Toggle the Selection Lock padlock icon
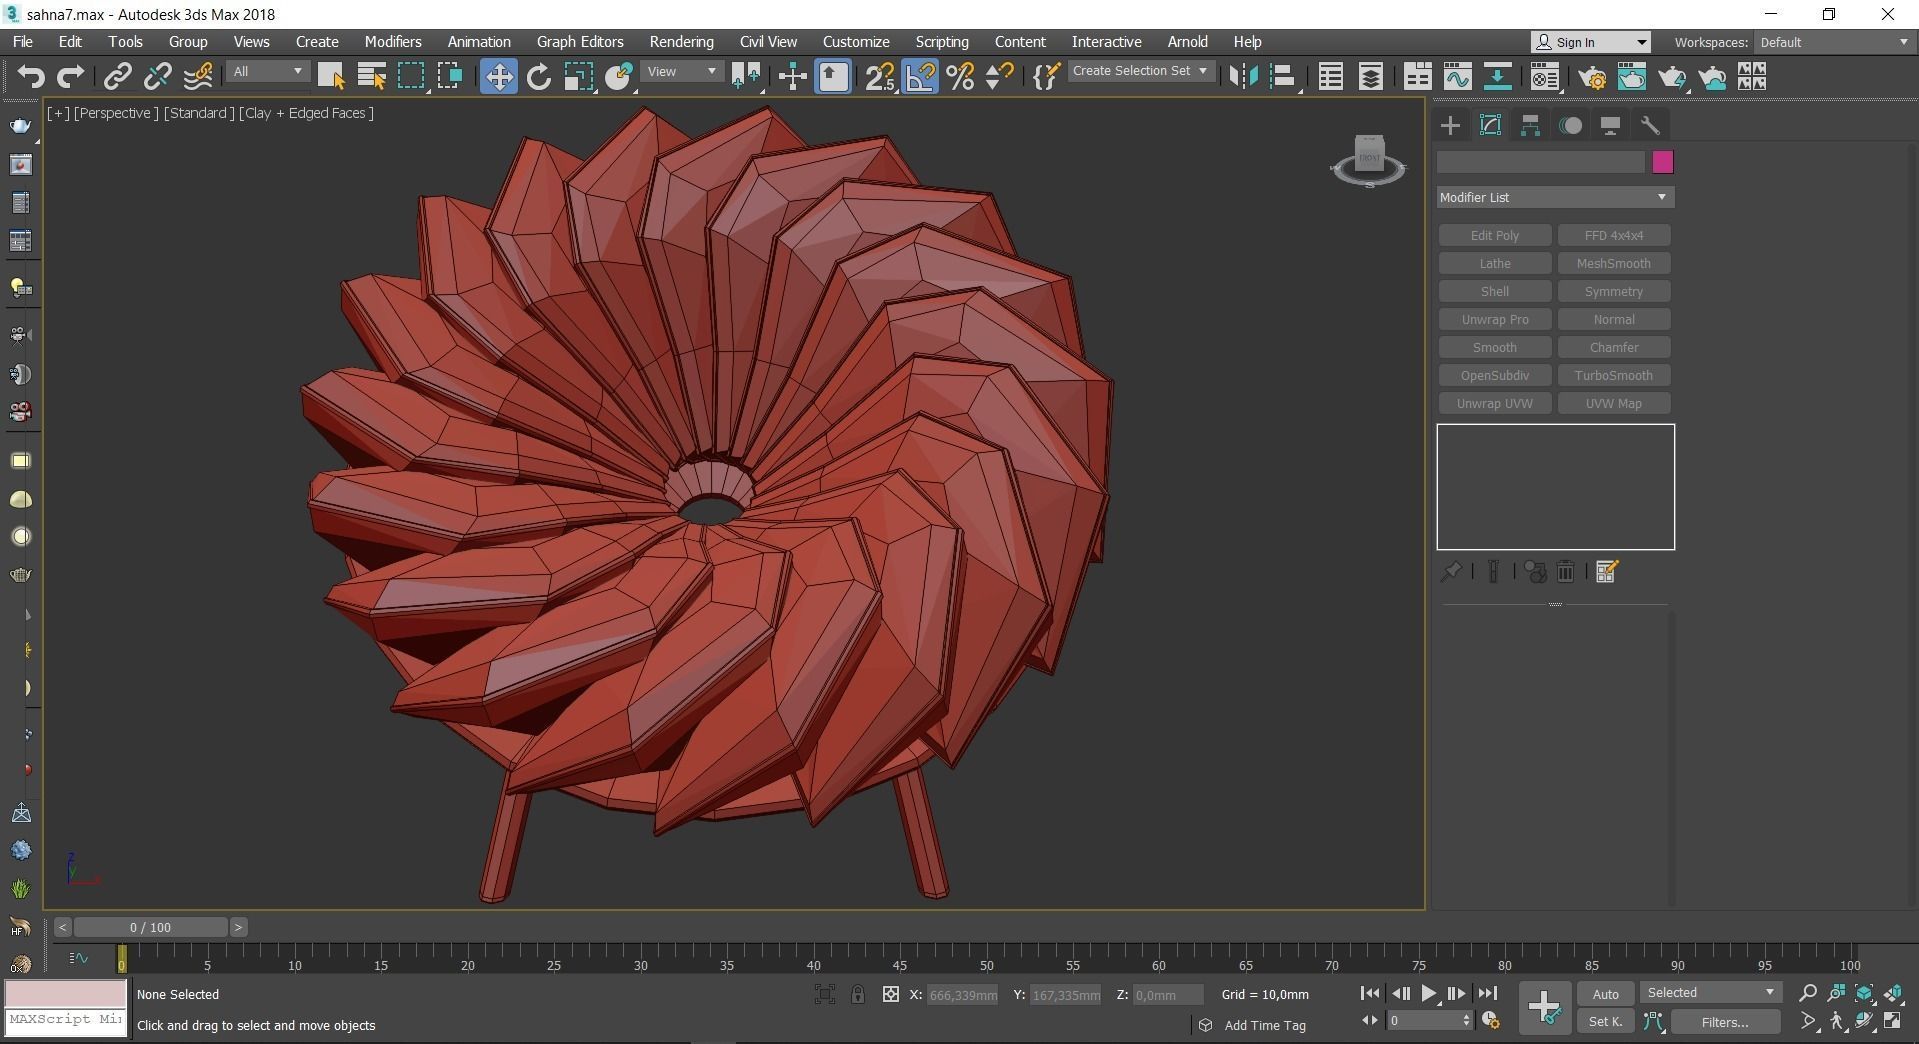This screenshot has width=1919, height=1044. (x=857, y=994)
